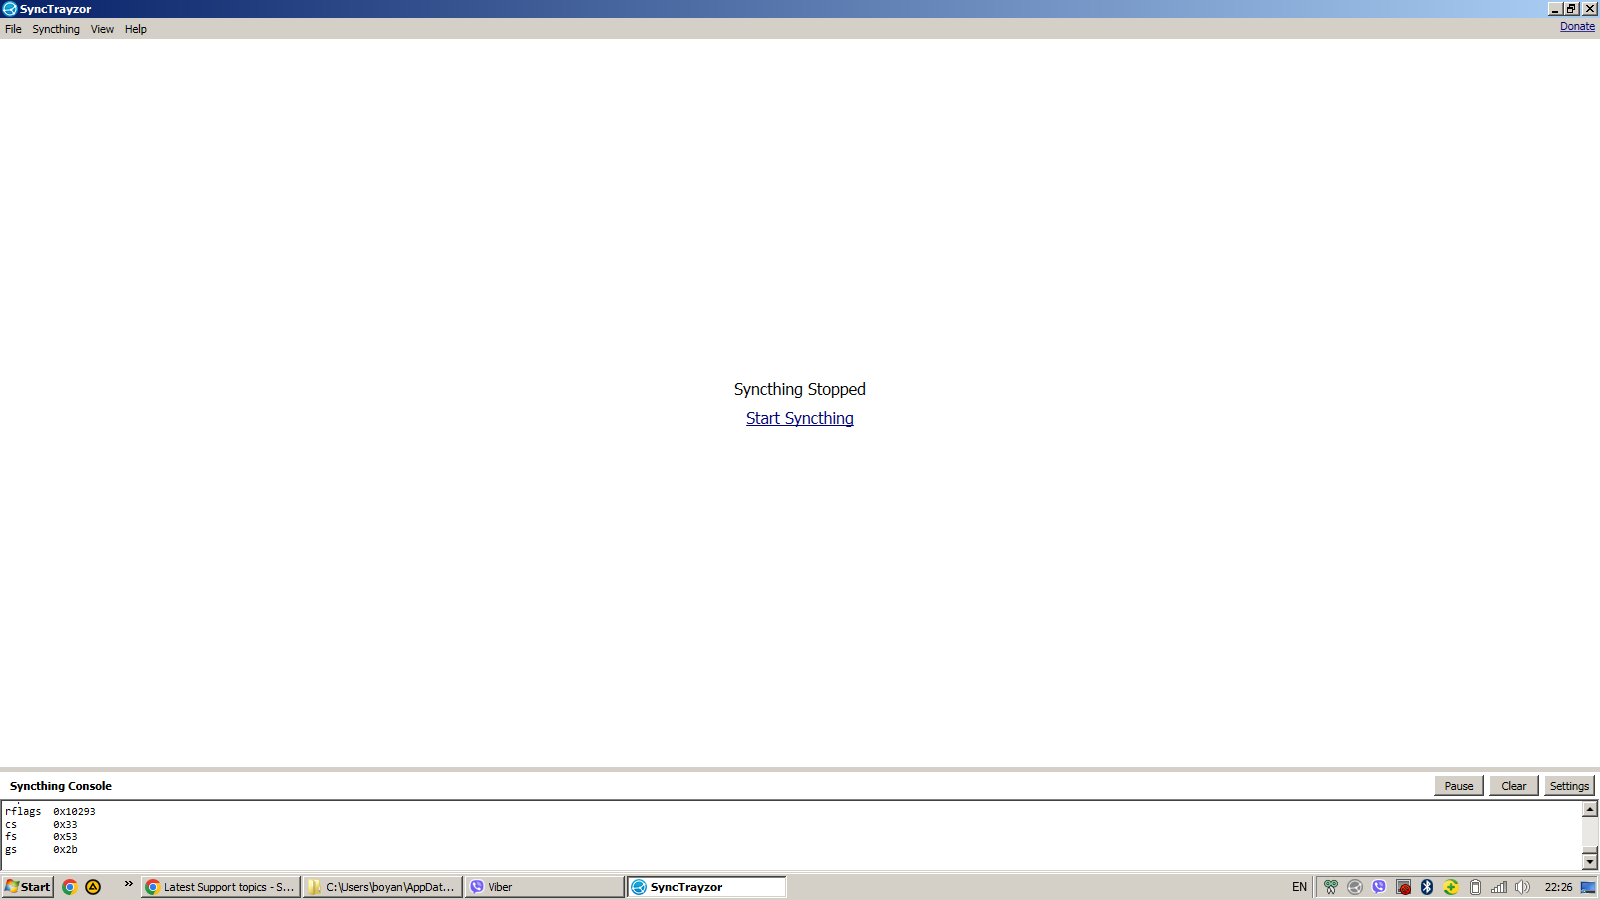
Task: Open the Bluetooth tray icon
Action: coord(1427,887)
